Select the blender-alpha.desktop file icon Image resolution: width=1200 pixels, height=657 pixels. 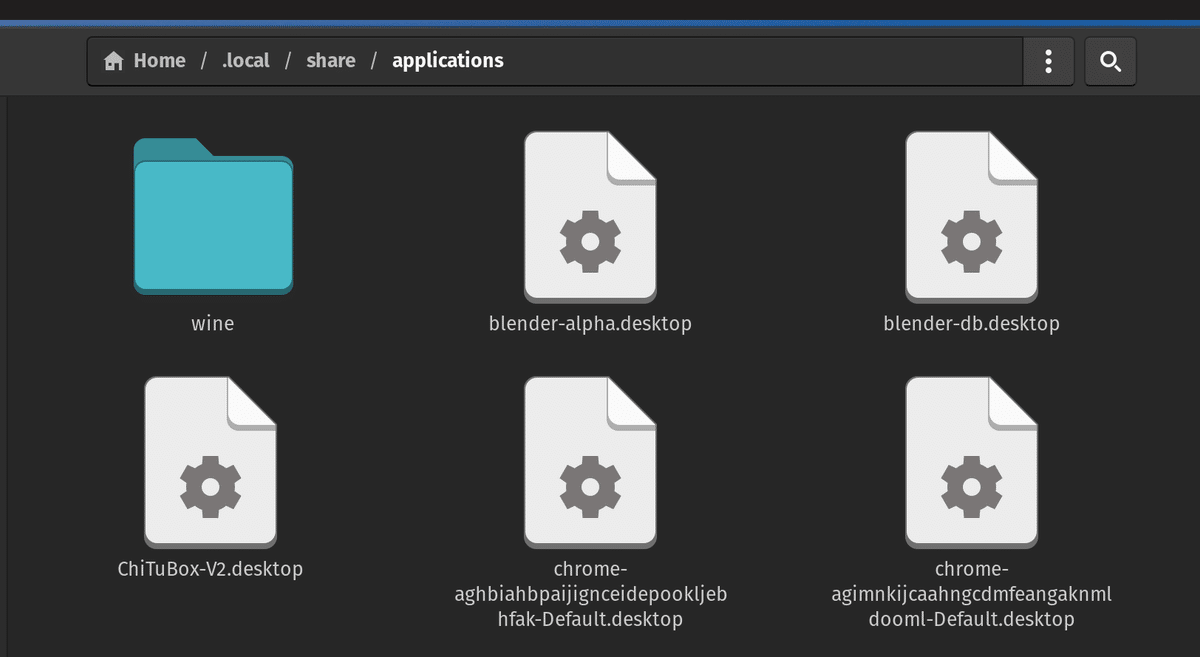tap(590, 217)
